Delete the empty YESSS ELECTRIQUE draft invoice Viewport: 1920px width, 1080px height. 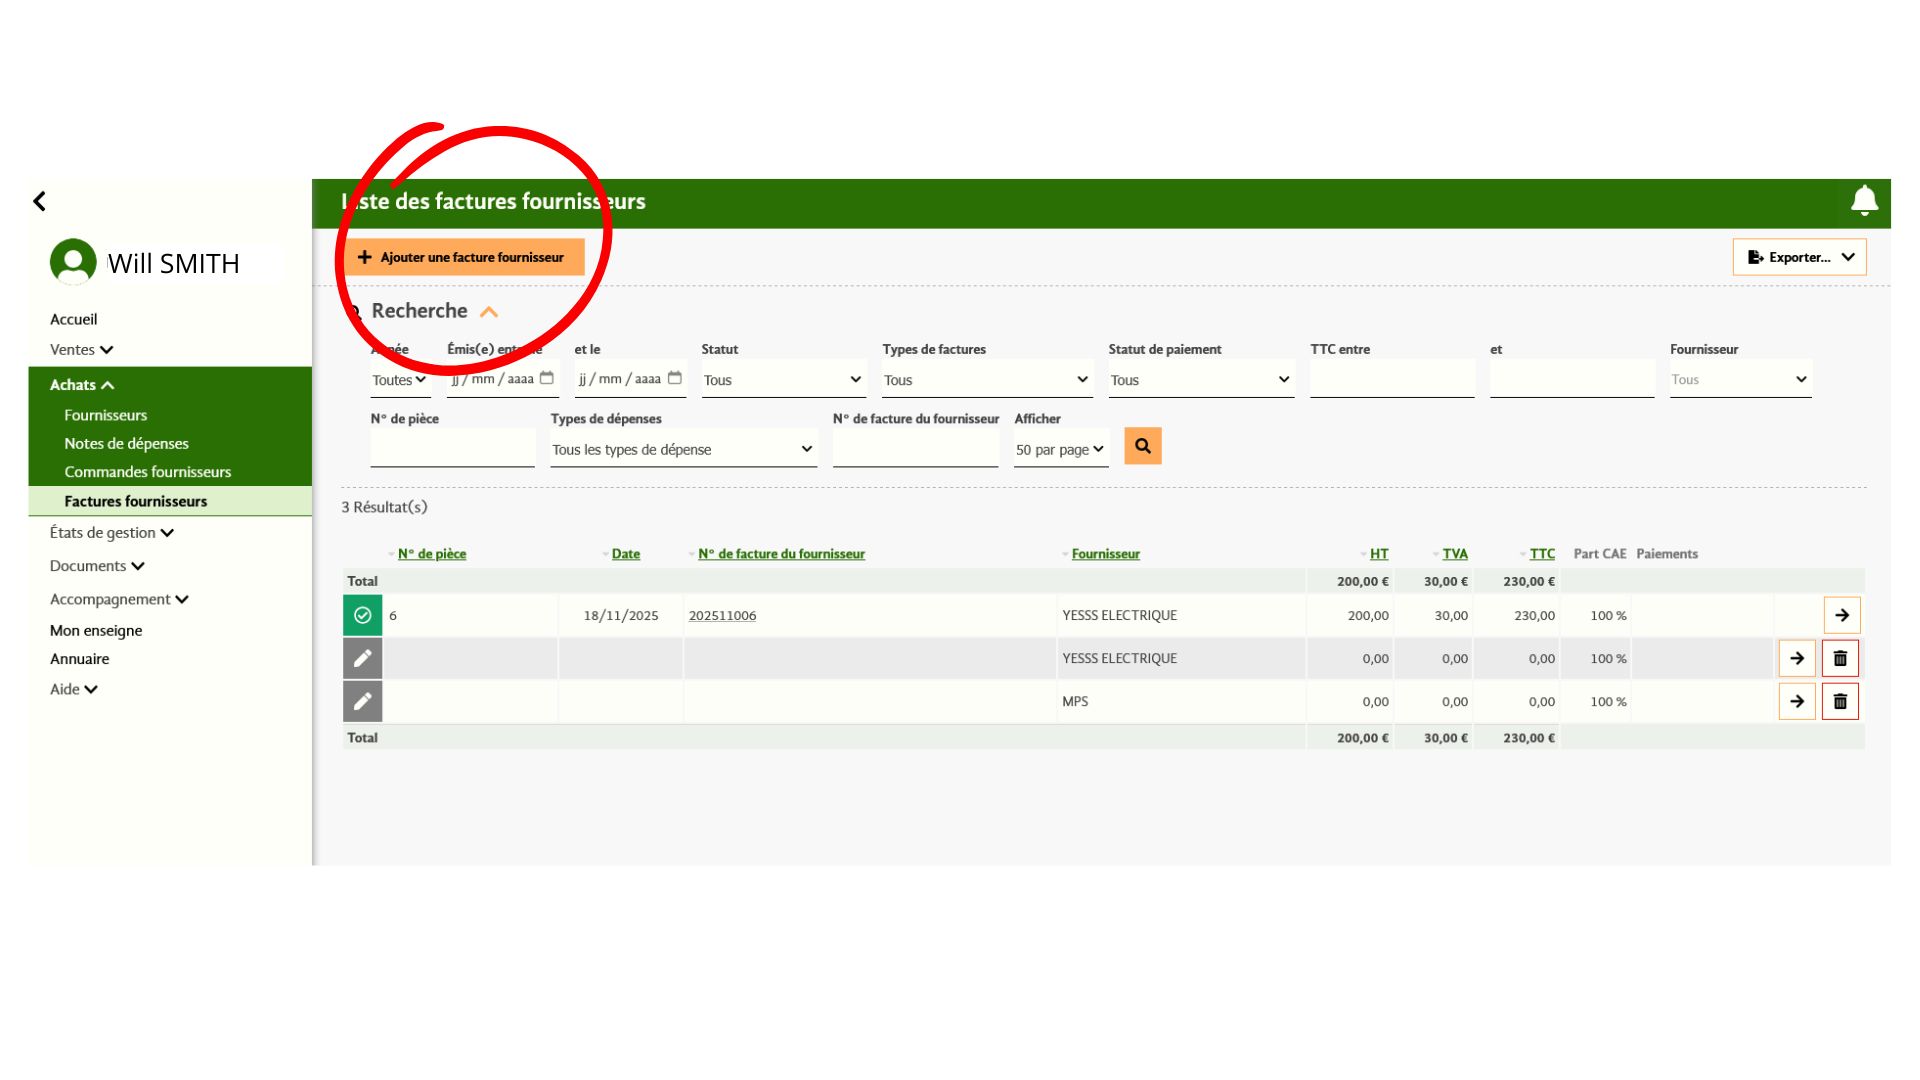click(x=1840, y=658)
